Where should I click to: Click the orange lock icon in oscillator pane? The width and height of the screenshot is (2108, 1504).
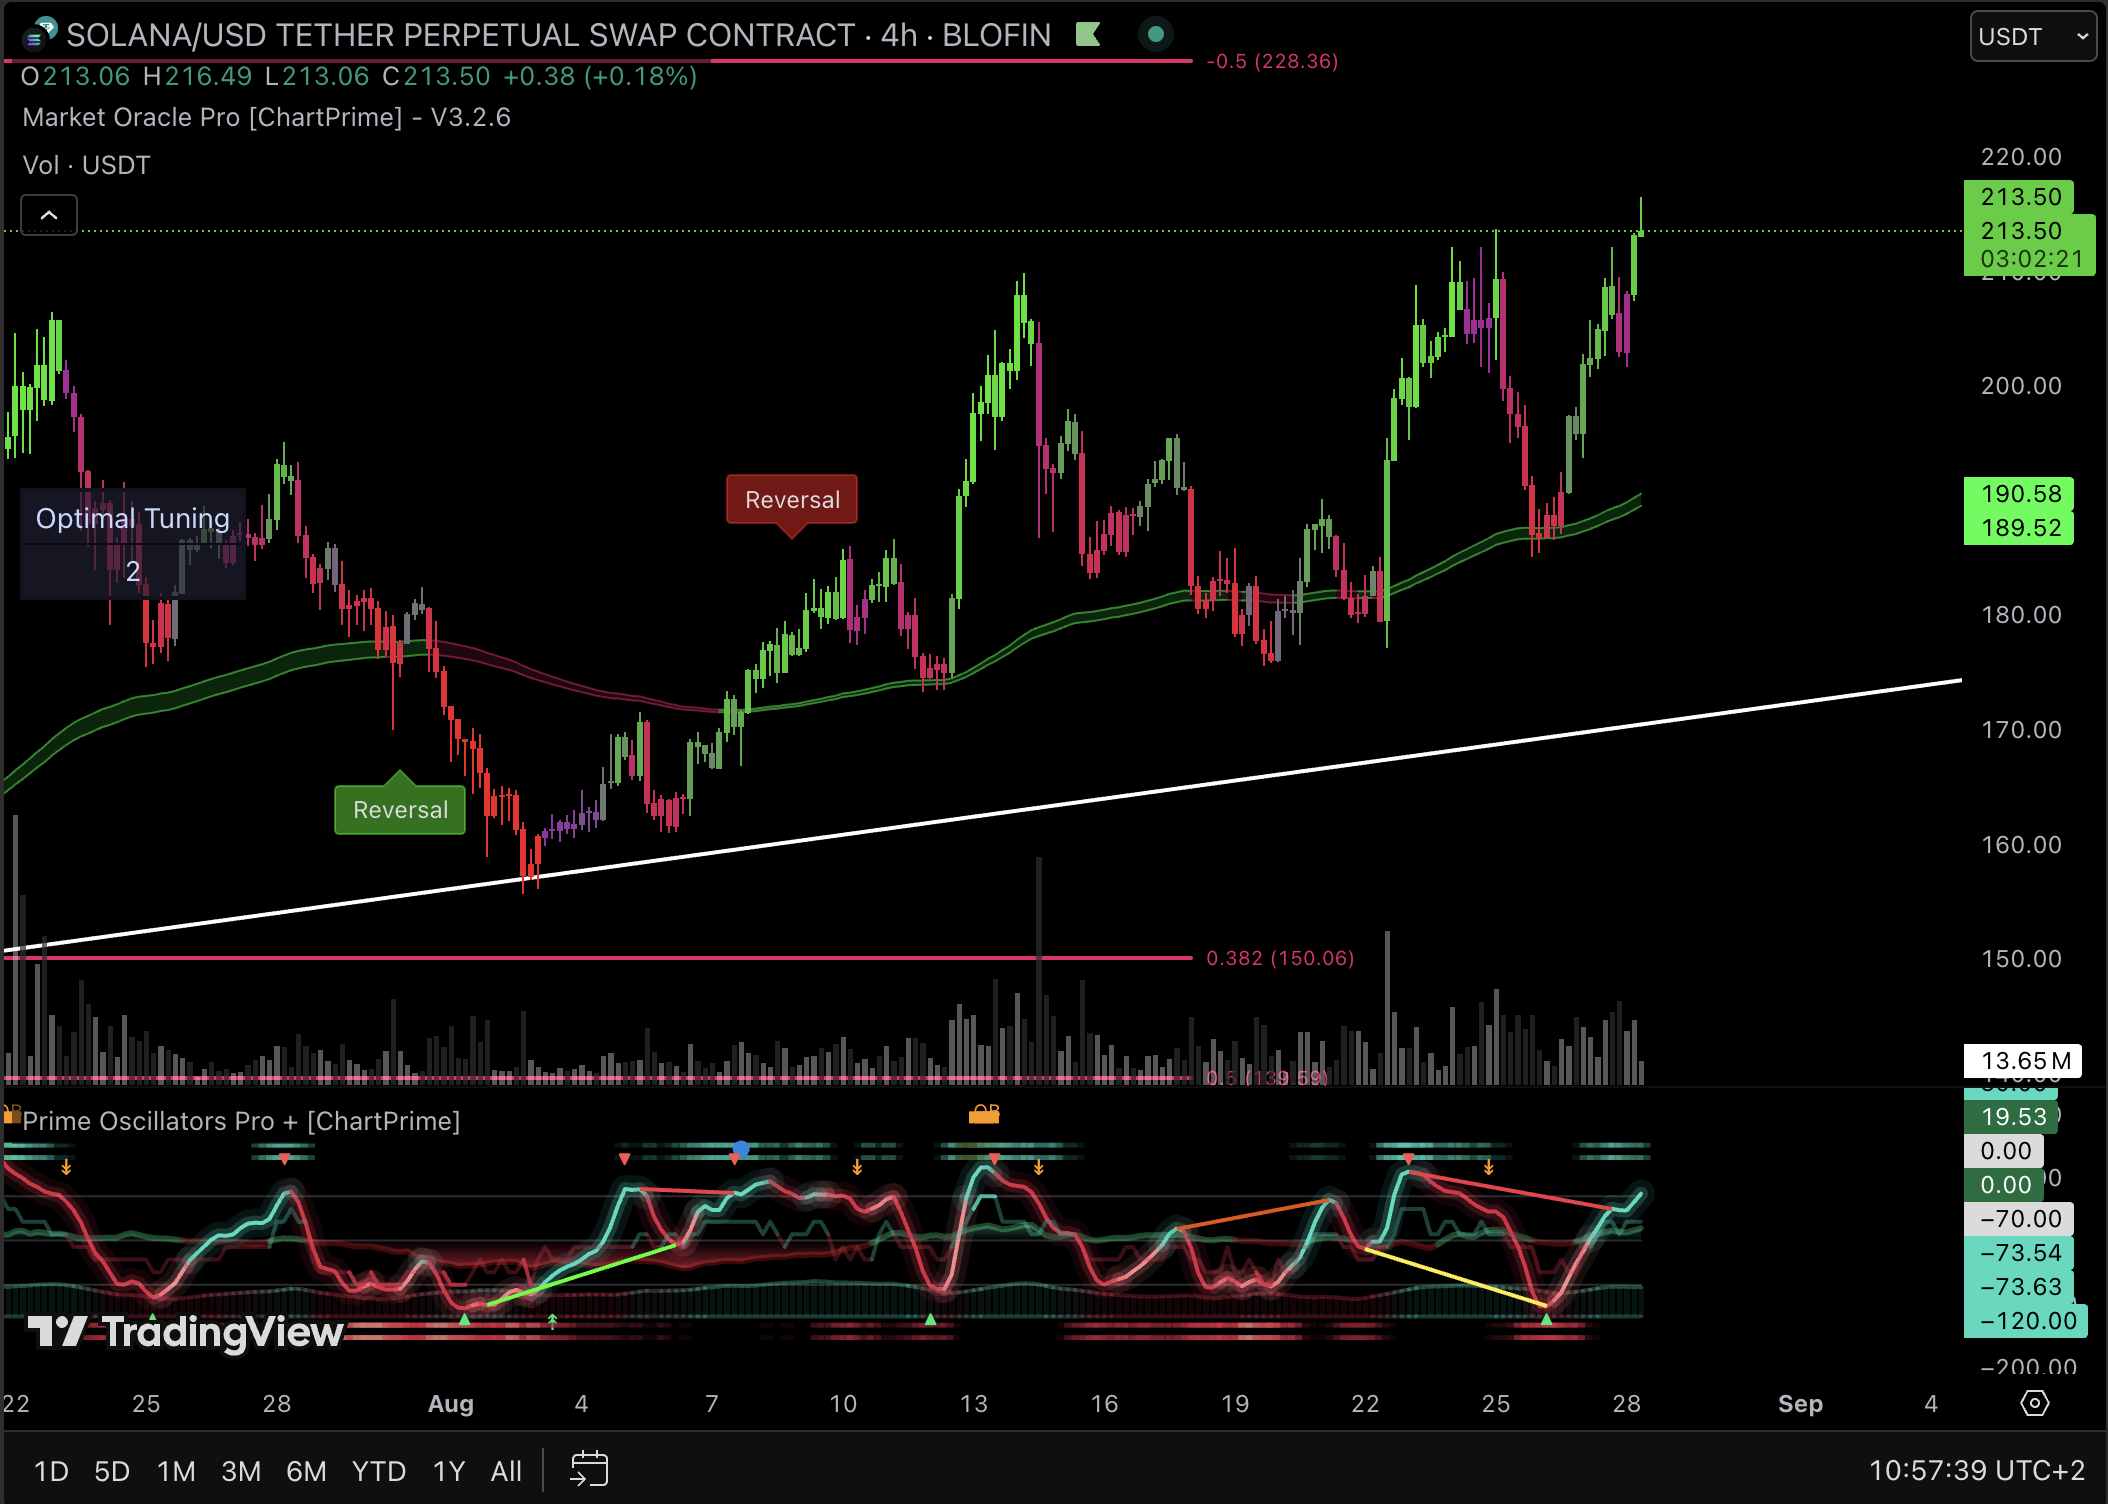click(x=984, y=1114)
